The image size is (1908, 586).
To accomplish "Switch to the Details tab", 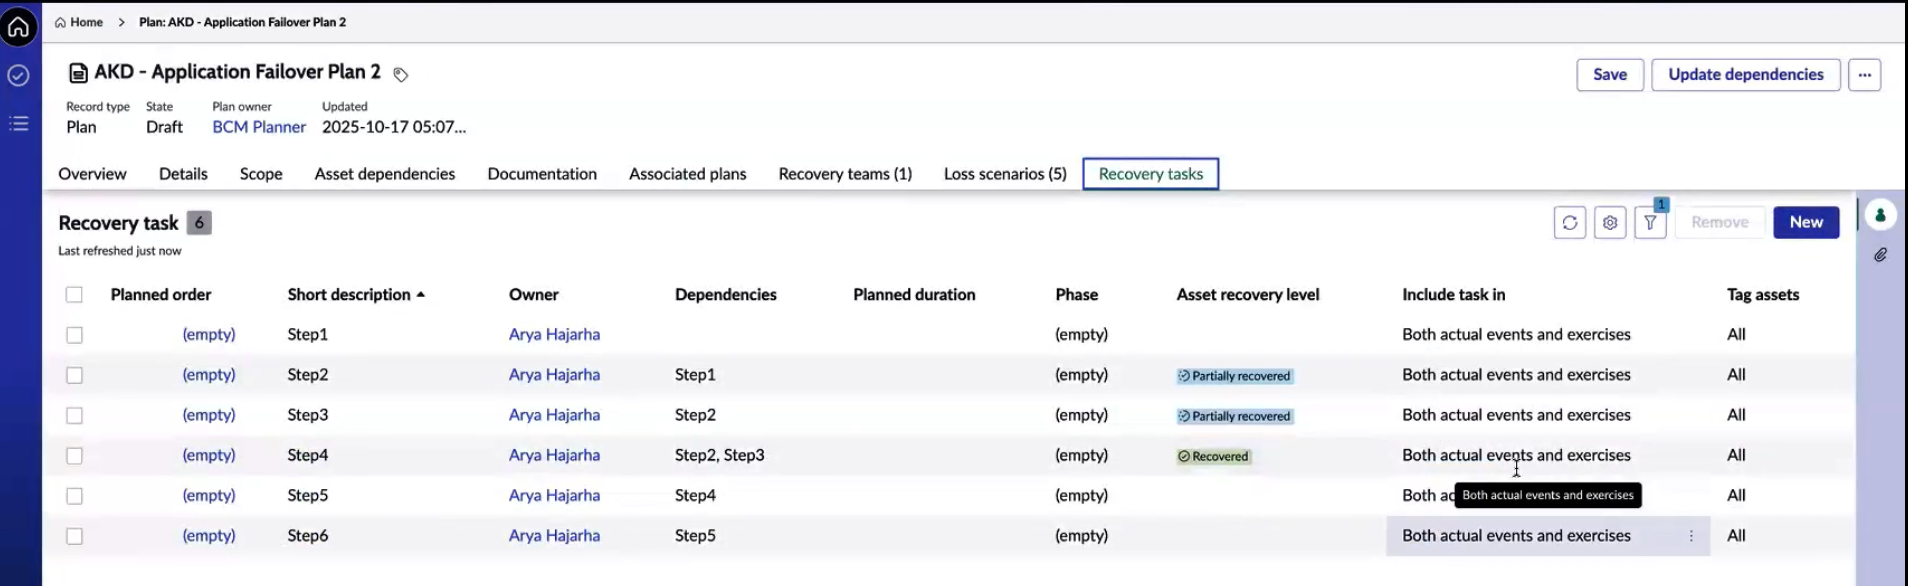I will tap(183, 174).
